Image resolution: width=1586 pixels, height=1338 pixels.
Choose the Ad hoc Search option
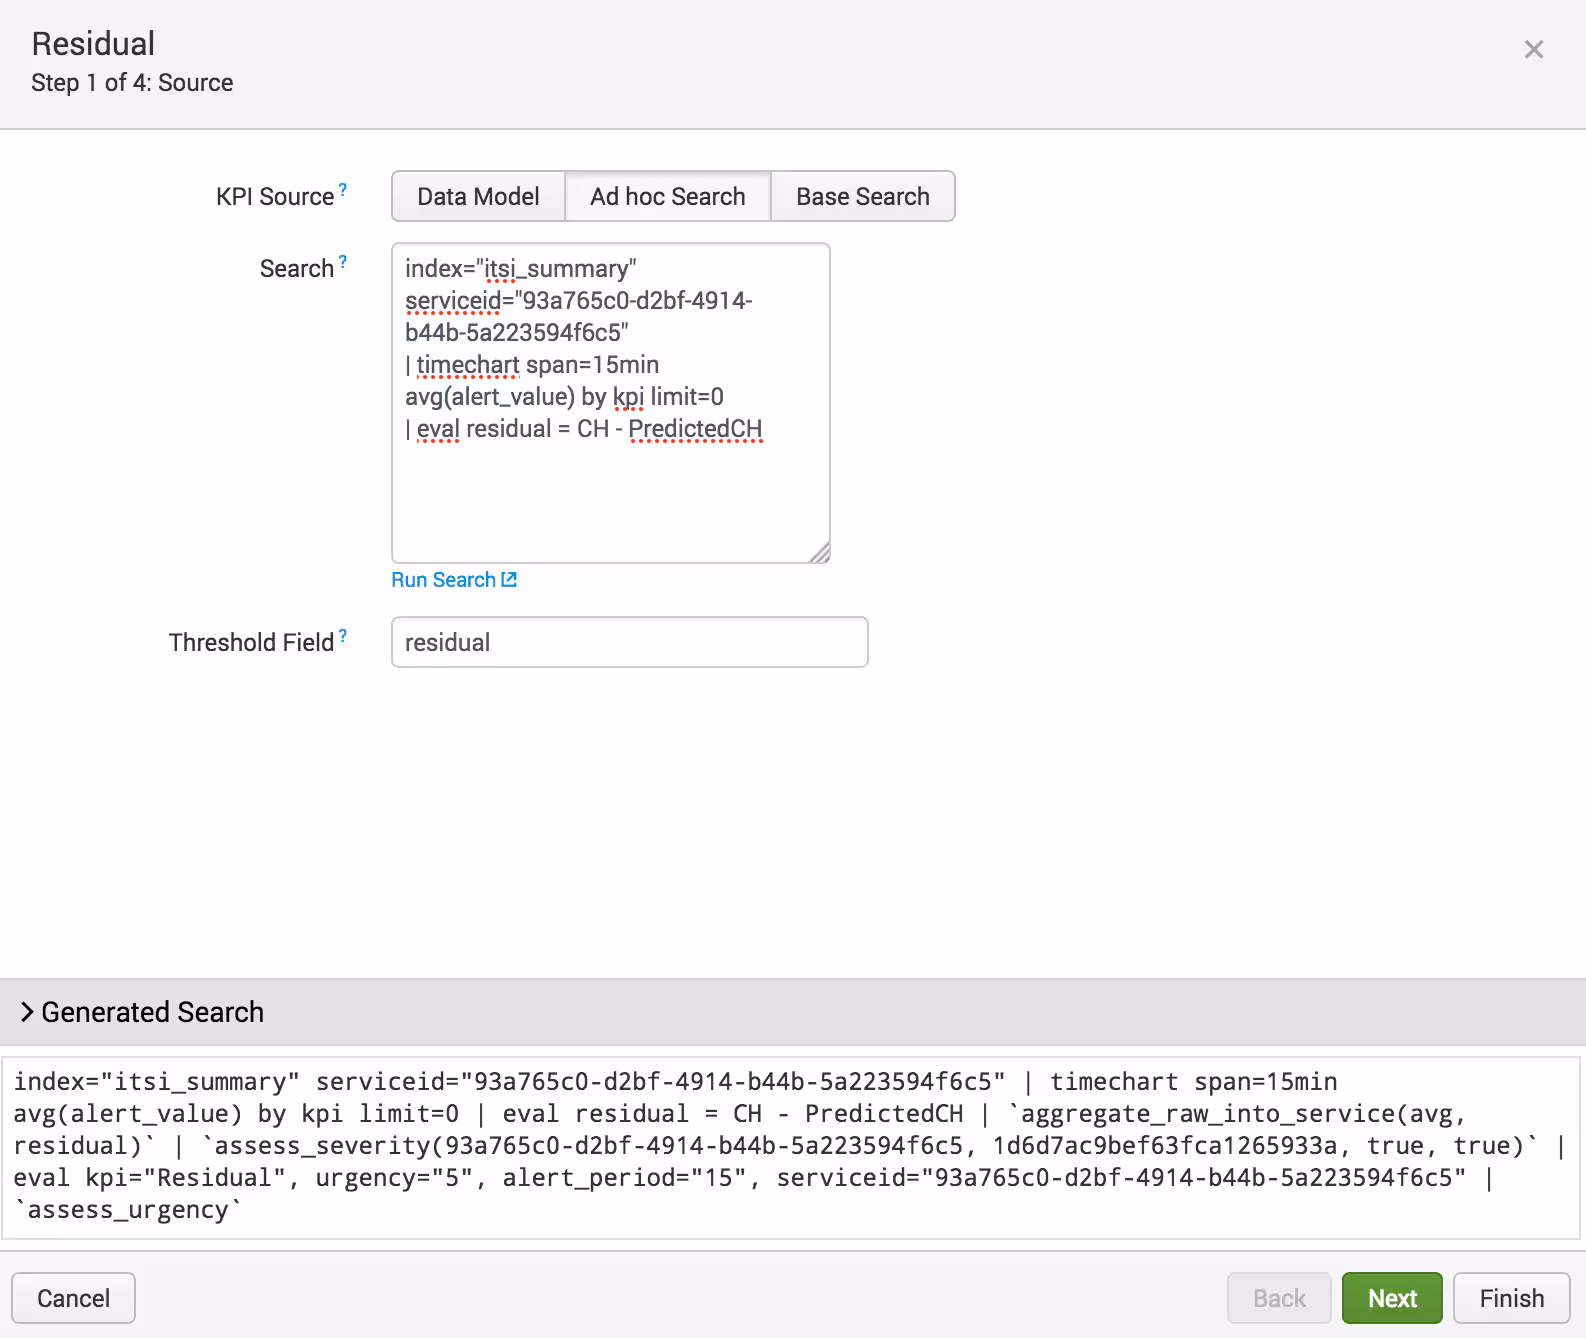tap(667, 197)
